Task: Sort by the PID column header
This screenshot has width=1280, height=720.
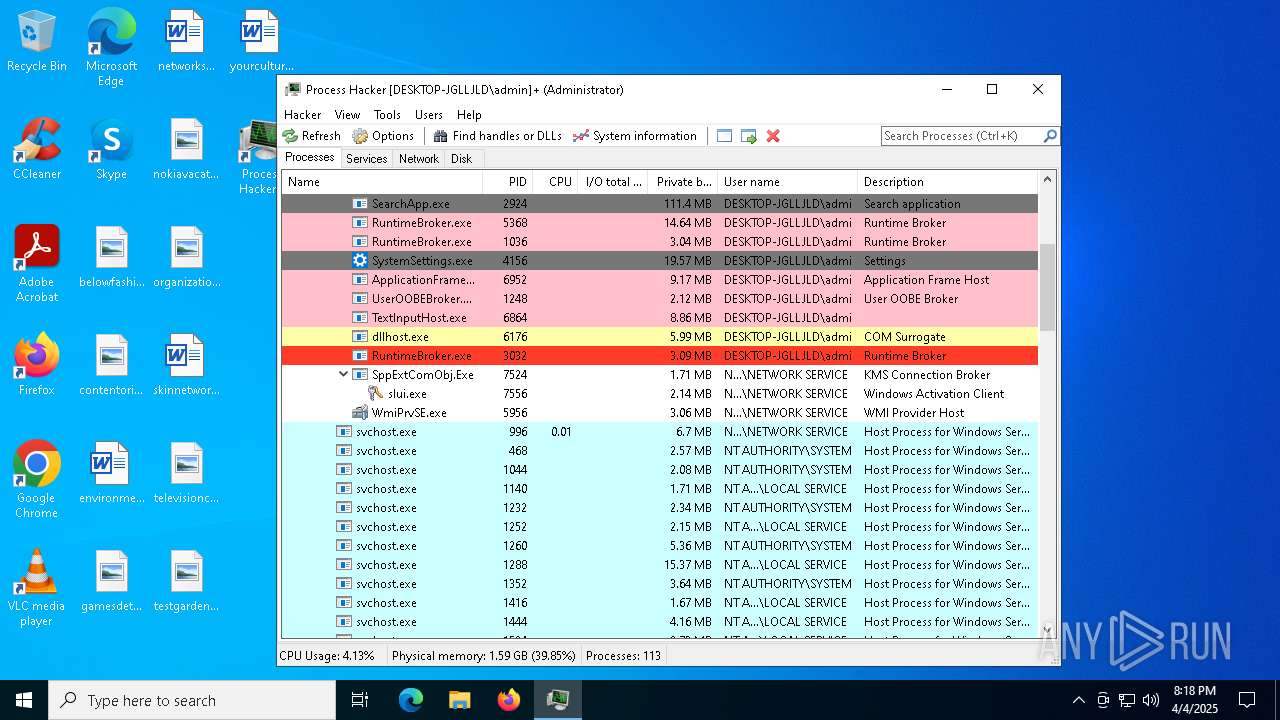Action: click(507, 182)
